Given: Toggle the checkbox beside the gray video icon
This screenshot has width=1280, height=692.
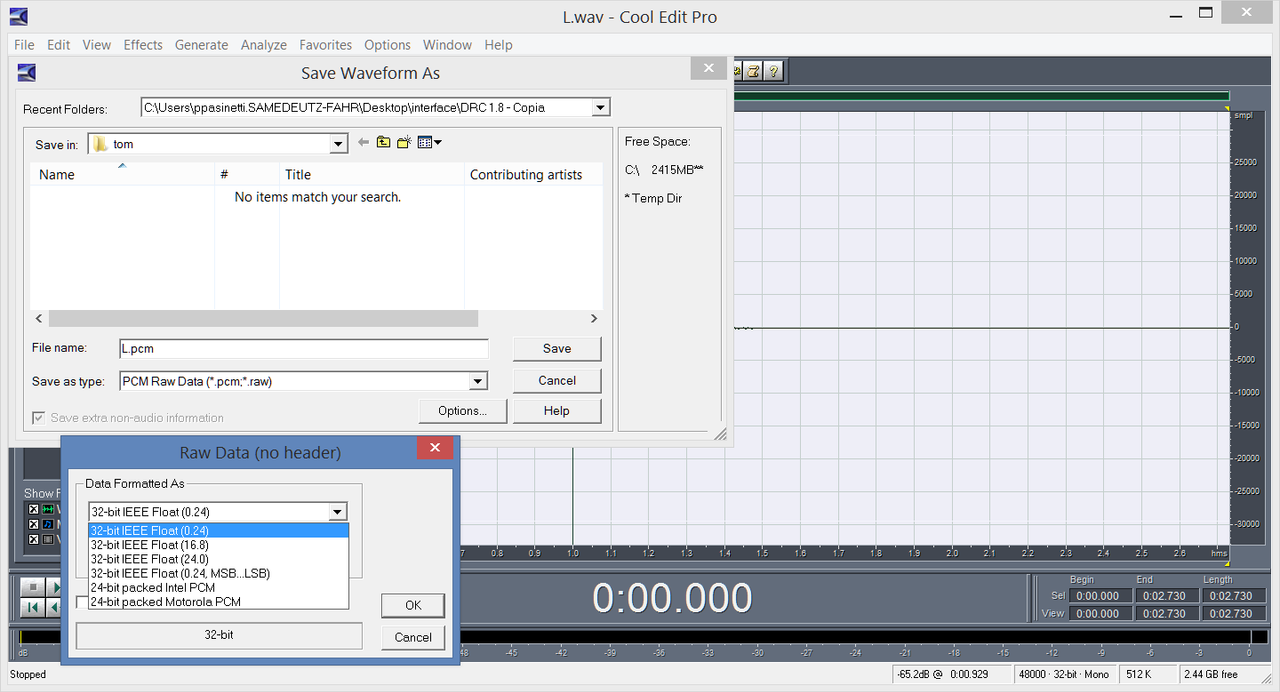Looking at the screenshot, I should click(x=33, y=540).
